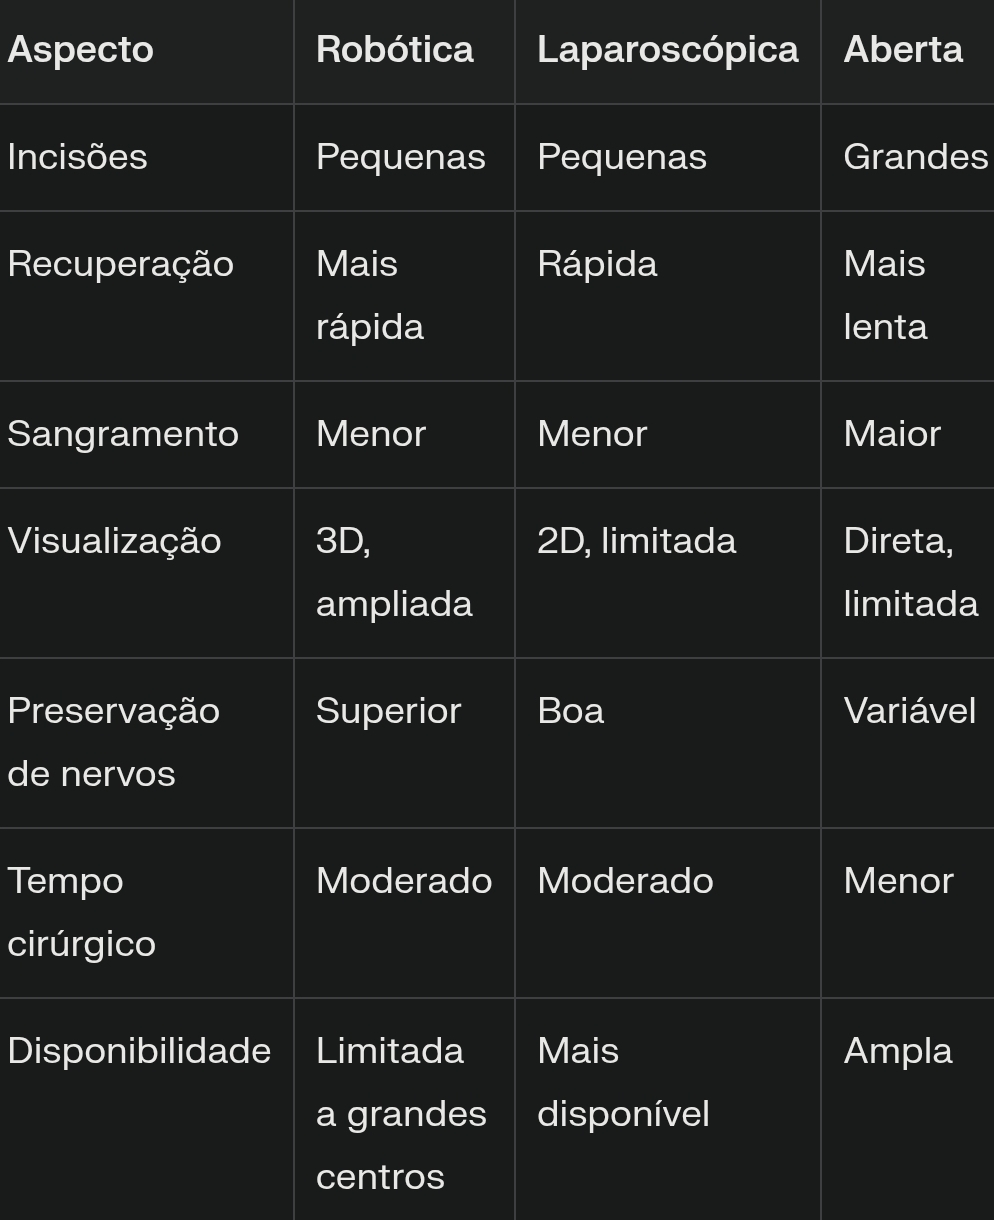Click the 3D, ampliada cell
Screen dimensions: 994x1220
(394, 572)
